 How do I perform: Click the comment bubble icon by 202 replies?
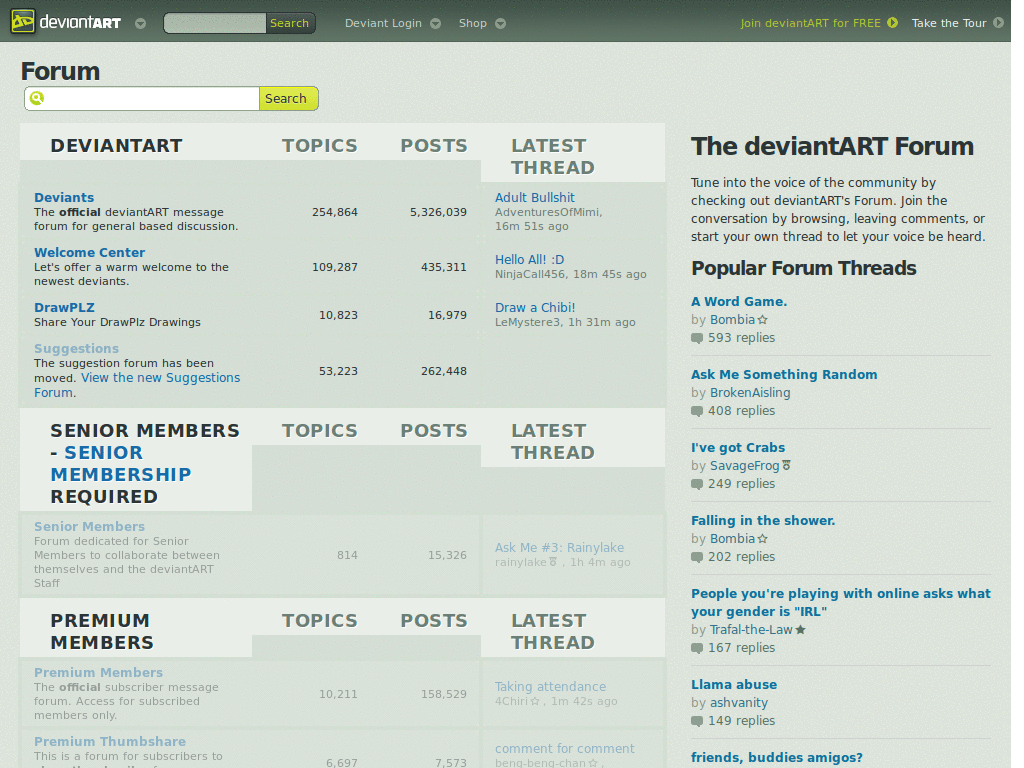pos(697,558)
